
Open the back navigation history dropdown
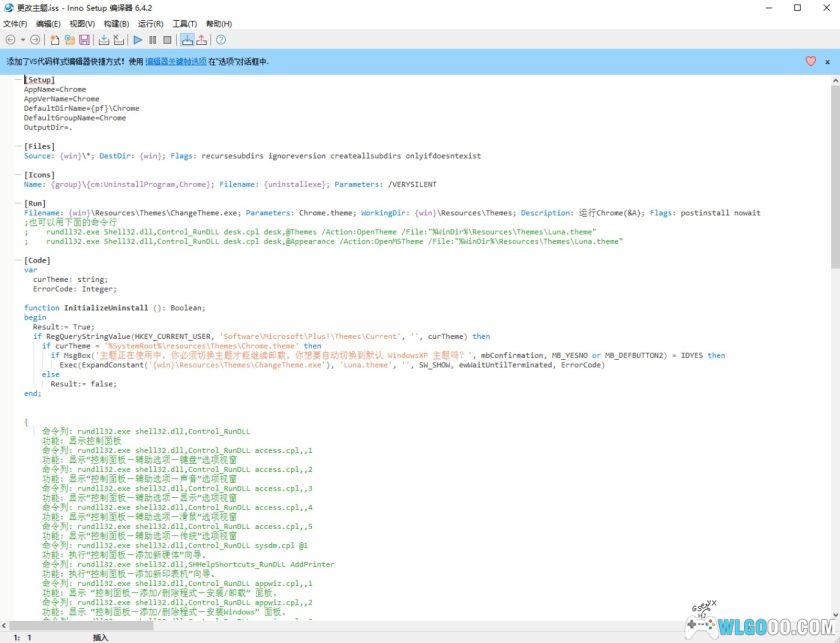23,40
